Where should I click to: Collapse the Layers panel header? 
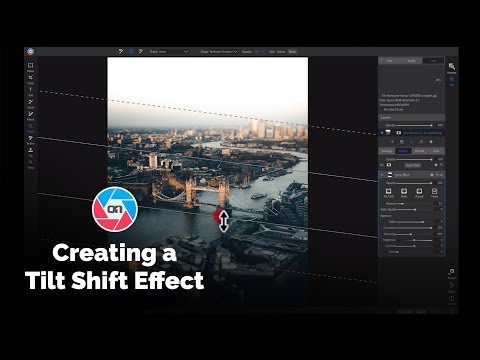pos(411,118)
